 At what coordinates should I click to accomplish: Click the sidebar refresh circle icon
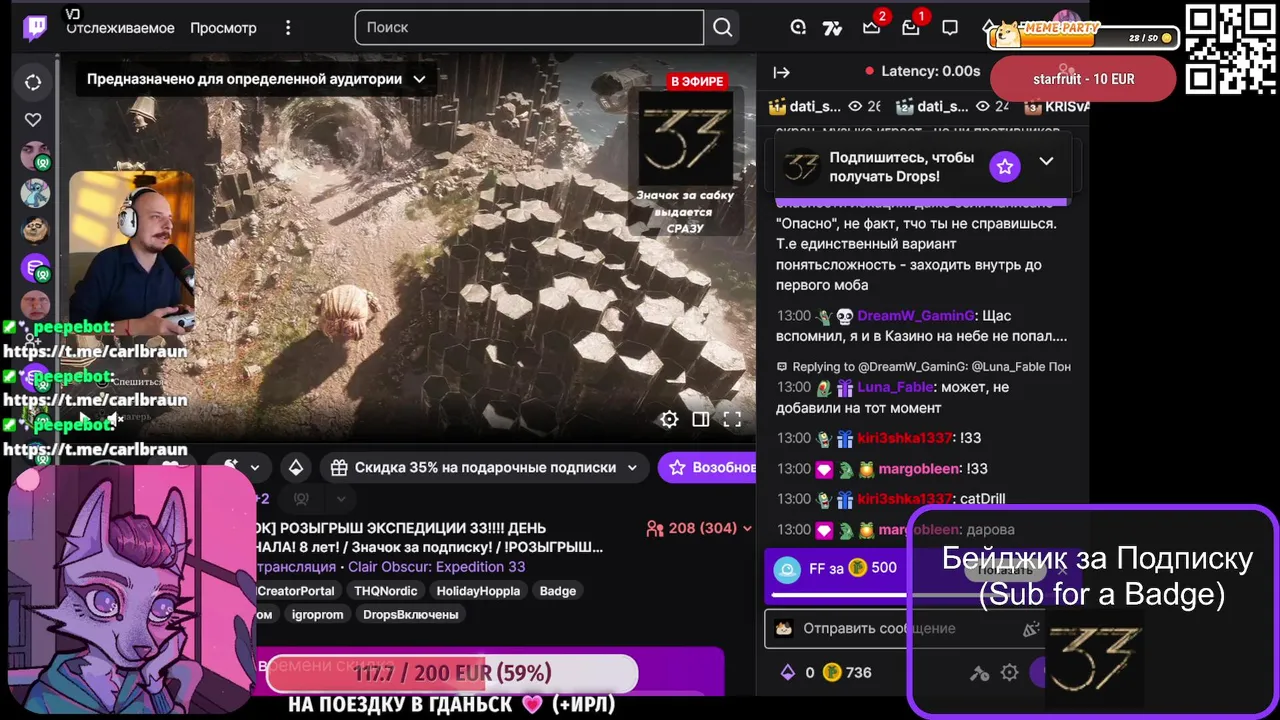(x=33, y=82)
